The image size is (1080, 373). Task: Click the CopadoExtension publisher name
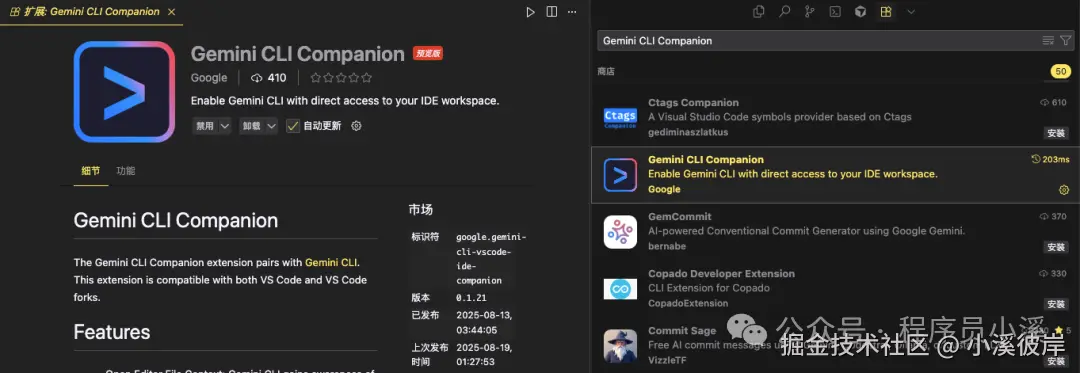tap(688, 303)
